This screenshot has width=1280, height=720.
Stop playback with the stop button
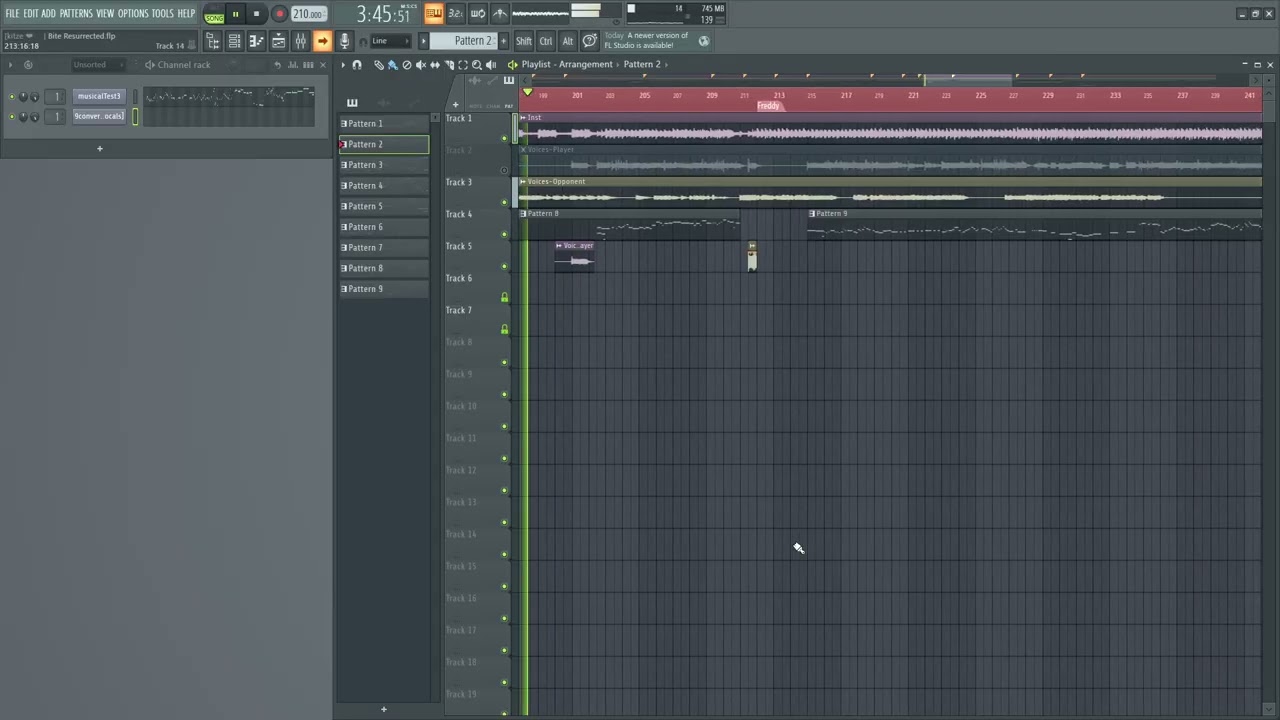(256, 14)
